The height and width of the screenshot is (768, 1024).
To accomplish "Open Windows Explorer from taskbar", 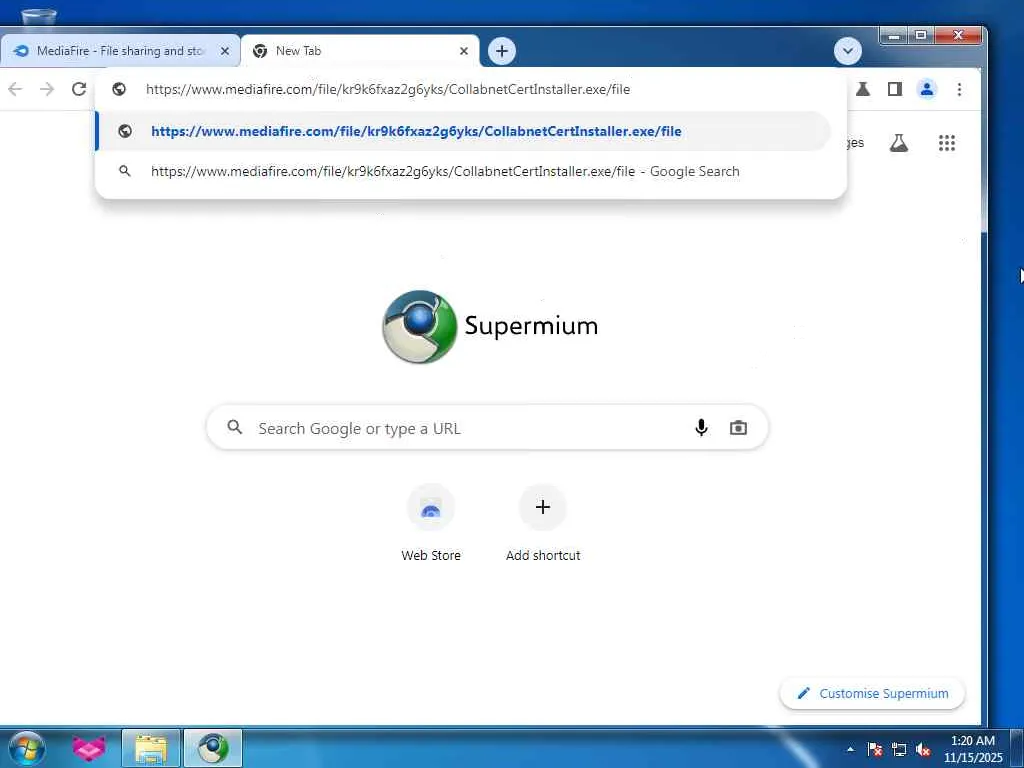I will click(151, 748).
